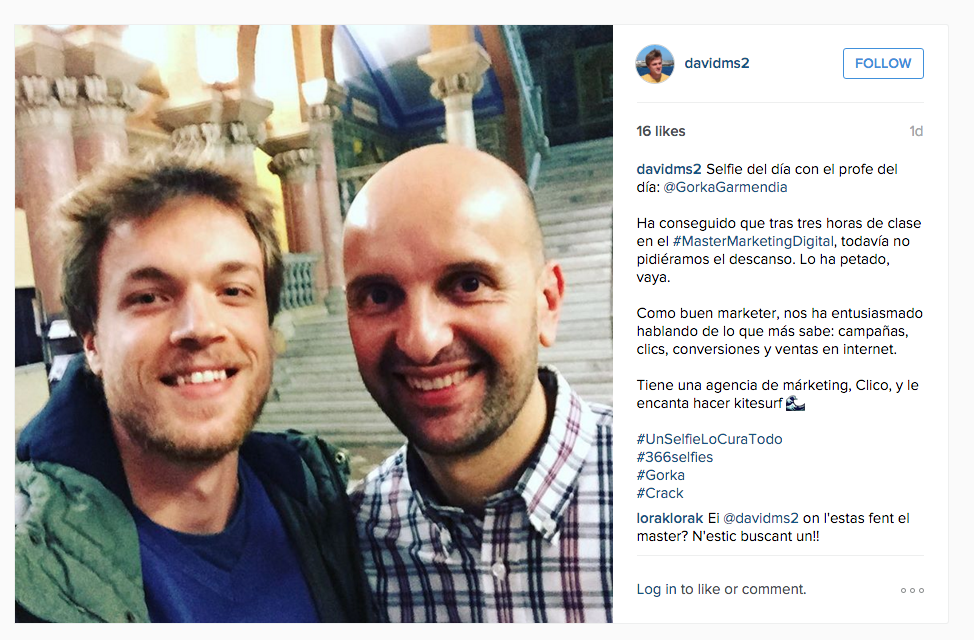
Task: Click the 16 likes count
Action: point(661,131)
